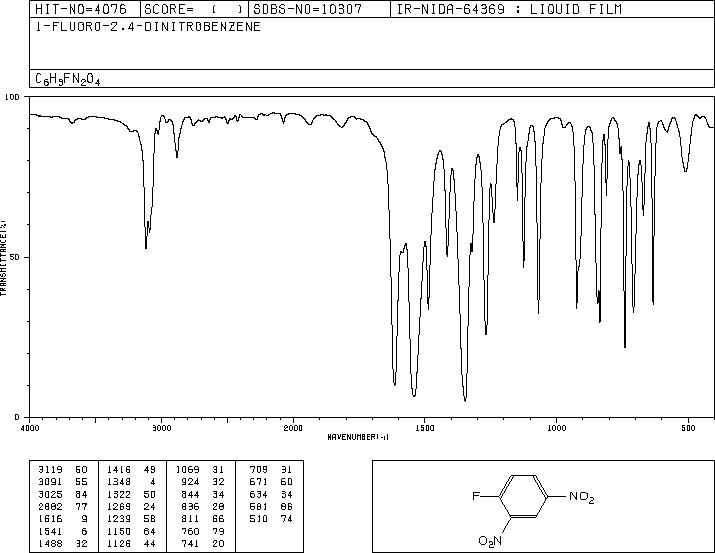The height and width of the screenshot is (553, 715).
Task: Click the 1500 wavenumber axis label
Action: pyautogui.click(x=425, y=428)
